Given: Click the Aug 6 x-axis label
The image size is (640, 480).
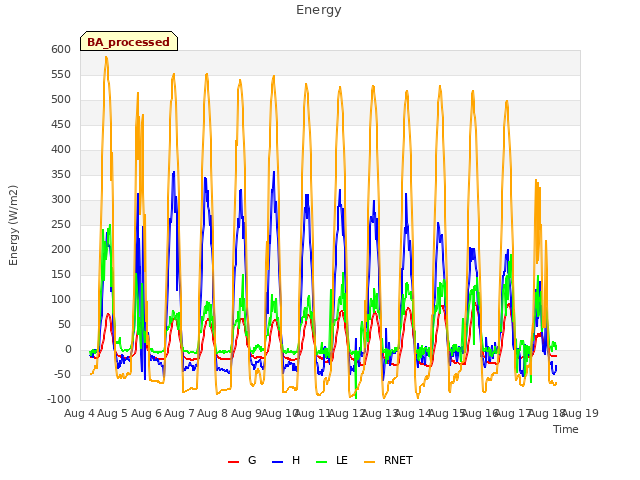Looking at the screenshot, I should pyautogui.click(x=146, y=413).
